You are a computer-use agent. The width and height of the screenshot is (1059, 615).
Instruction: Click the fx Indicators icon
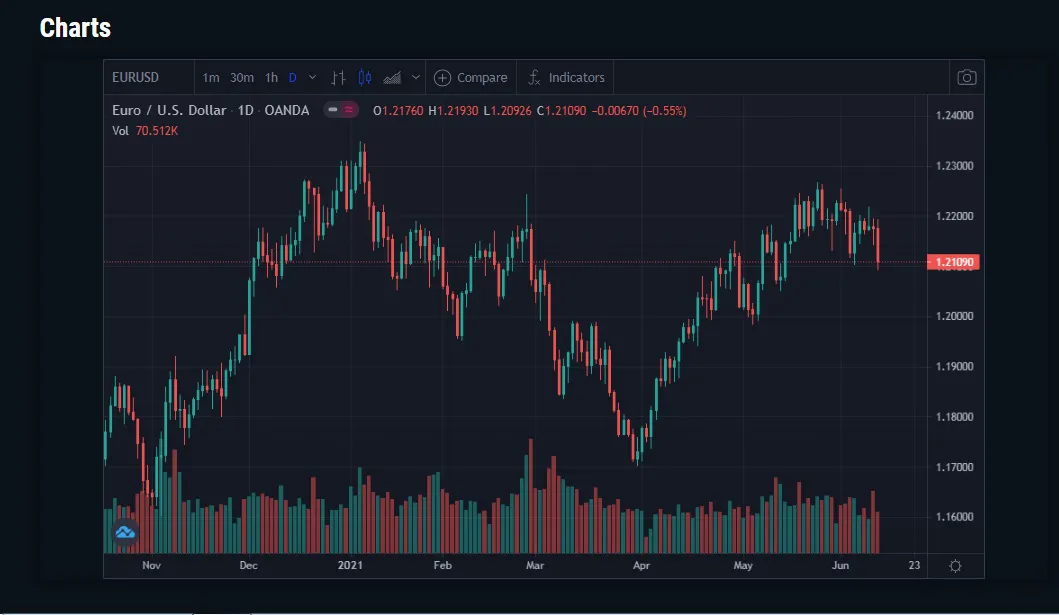534,78
